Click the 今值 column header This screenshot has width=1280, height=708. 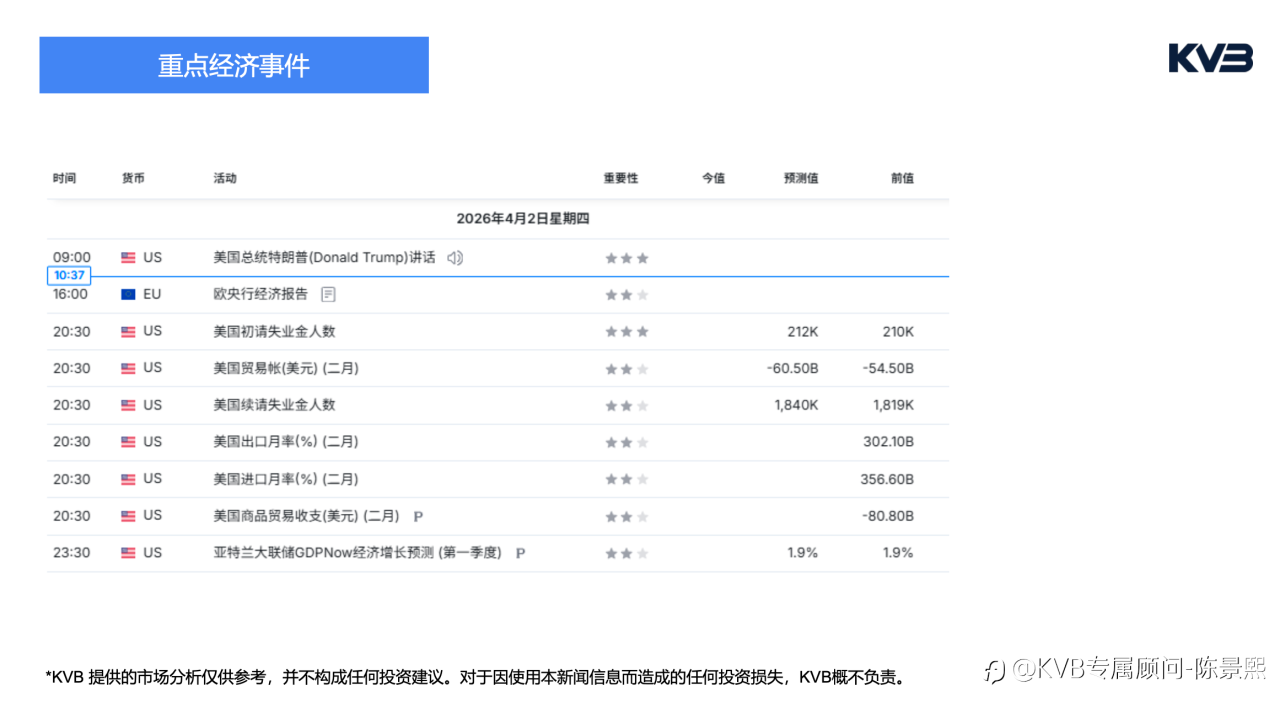pos(713,178)
